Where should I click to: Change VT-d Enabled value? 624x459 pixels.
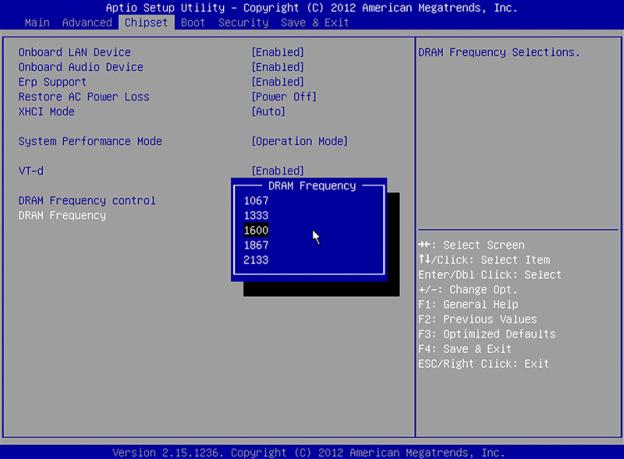coord(278,171)
